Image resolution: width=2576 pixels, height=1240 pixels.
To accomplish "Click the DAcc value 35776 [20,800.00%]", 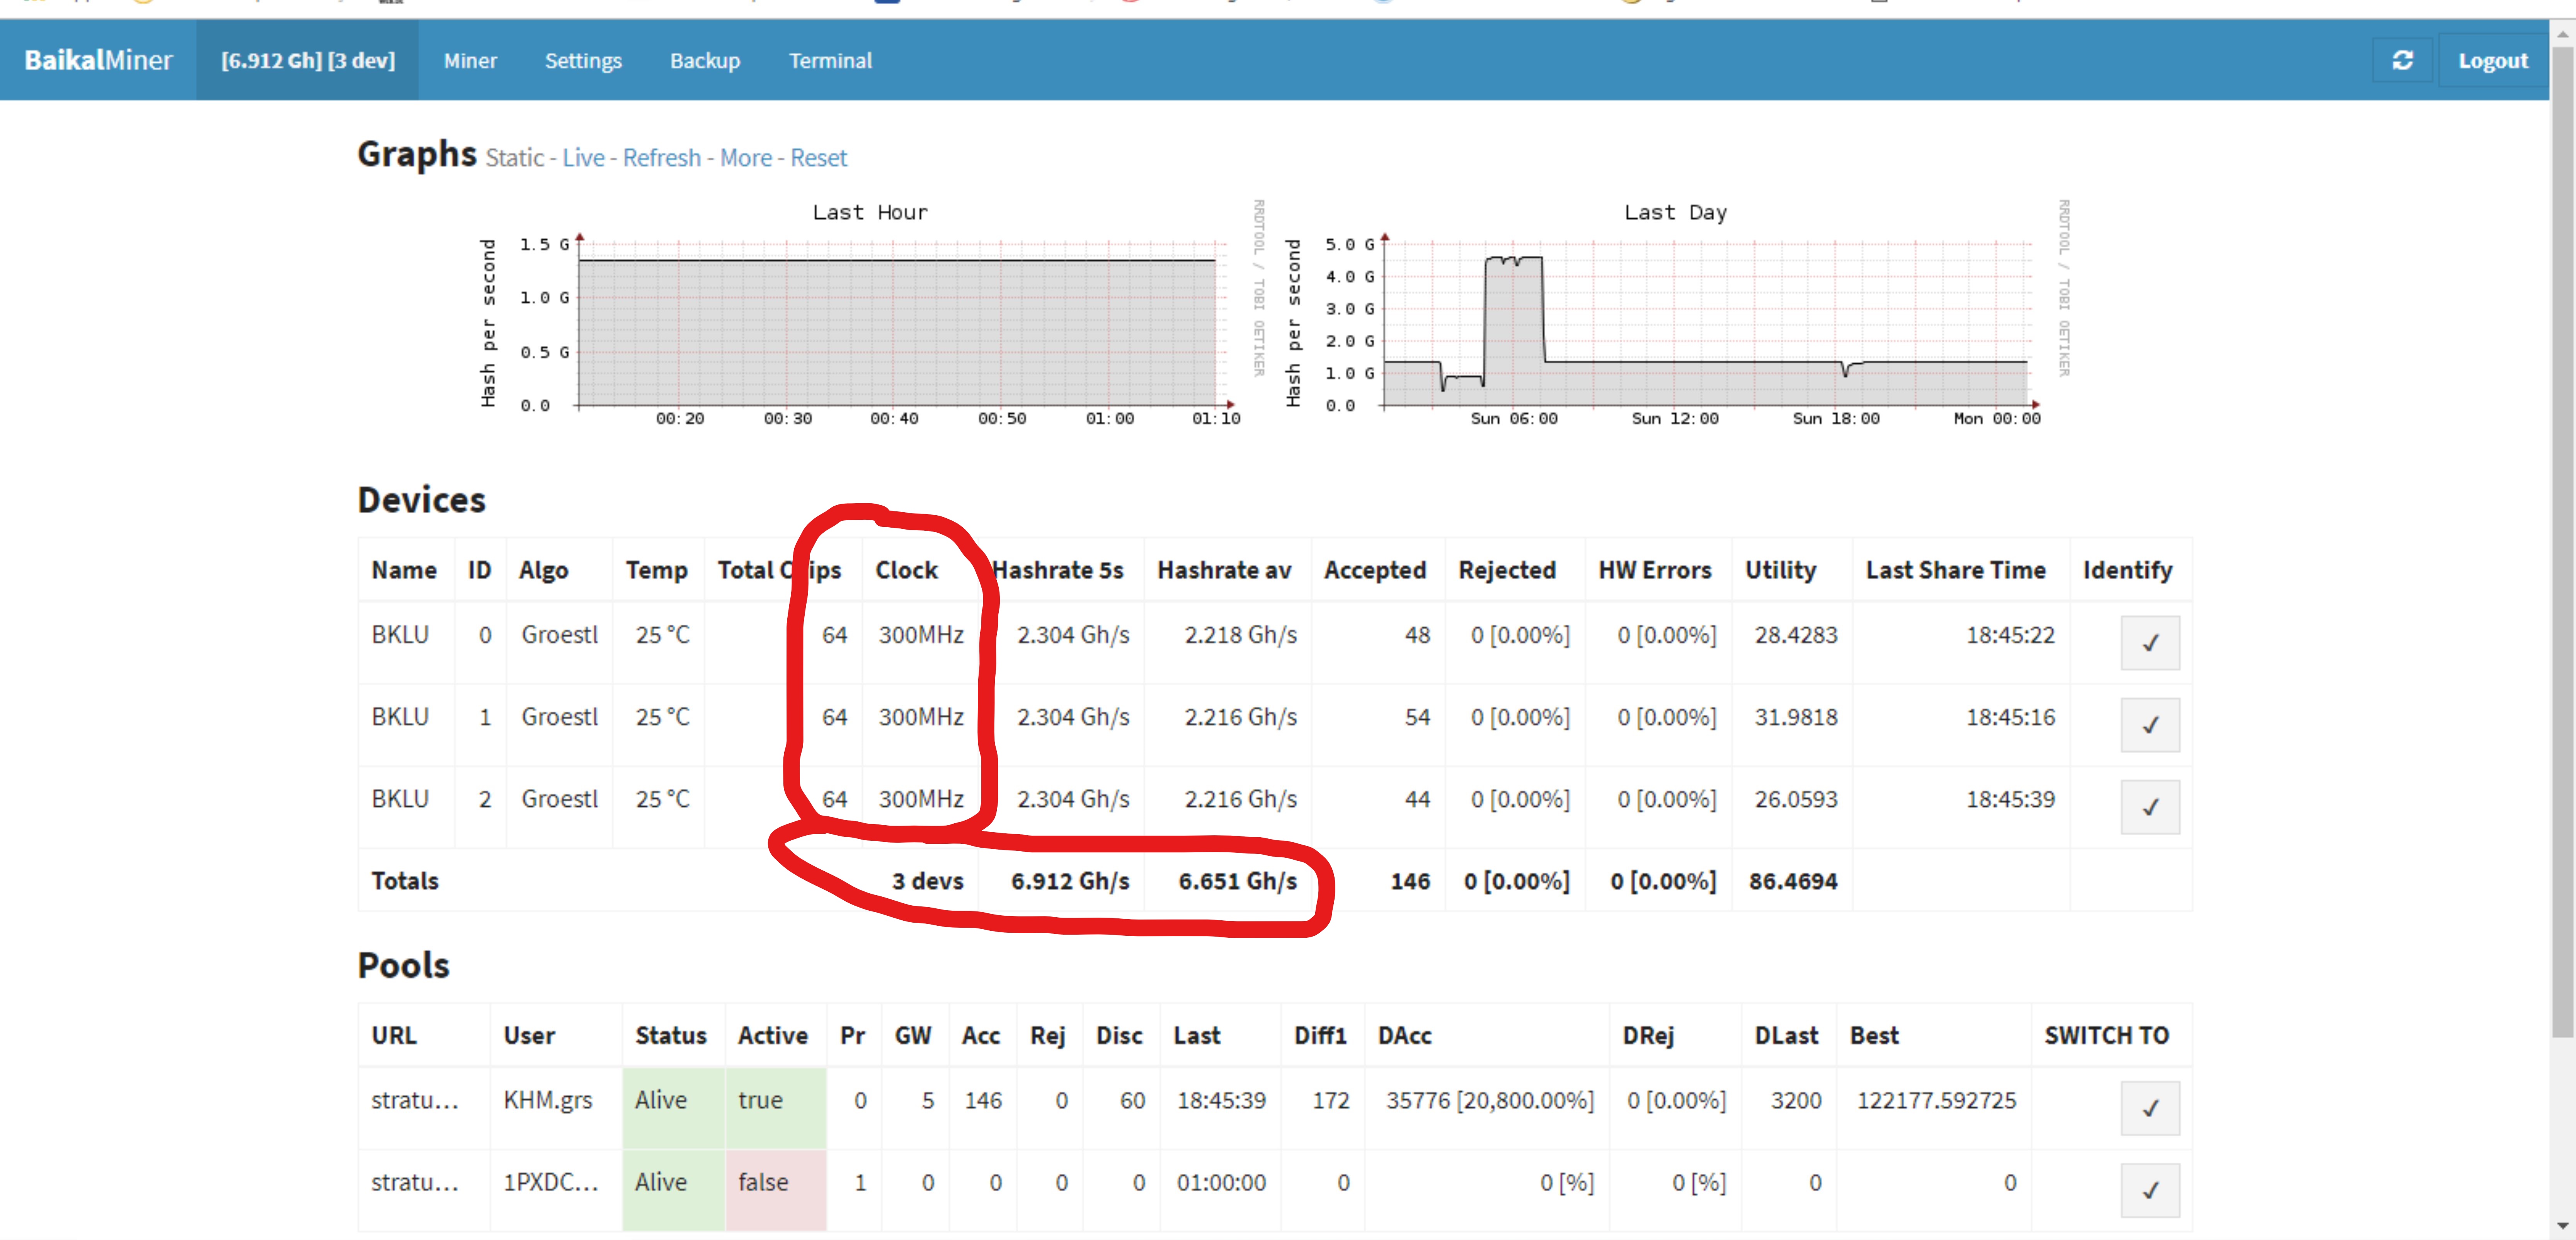I will click(x=1490, y=1100).
